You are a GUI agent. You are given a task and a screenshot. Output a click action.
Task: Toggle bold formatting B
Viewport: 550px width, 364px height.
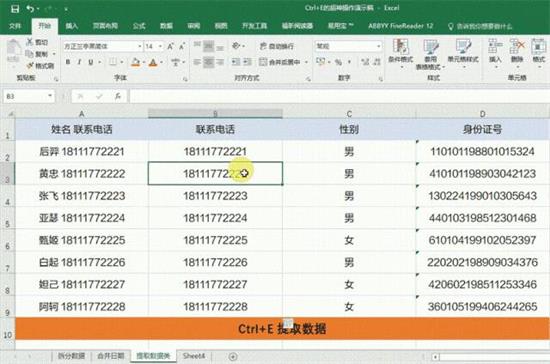pos(68,62)
